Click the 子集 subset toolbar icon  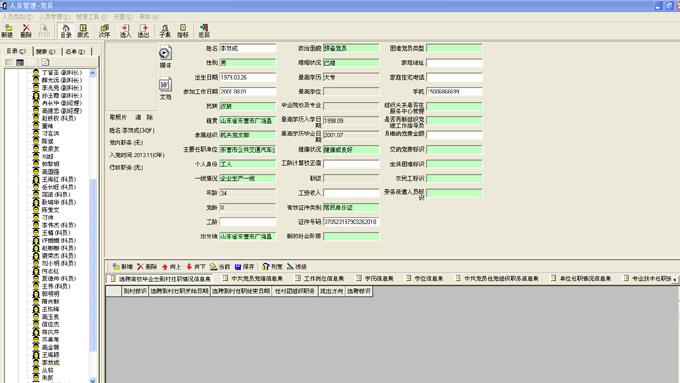(x=165, y=31)
